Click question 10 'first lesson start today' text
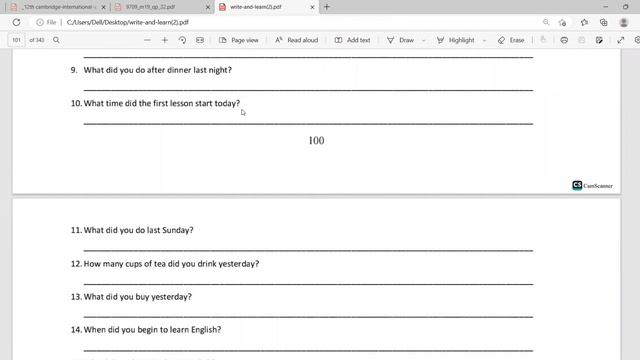The height and width of the screenshot is (360, 640). 196,103
